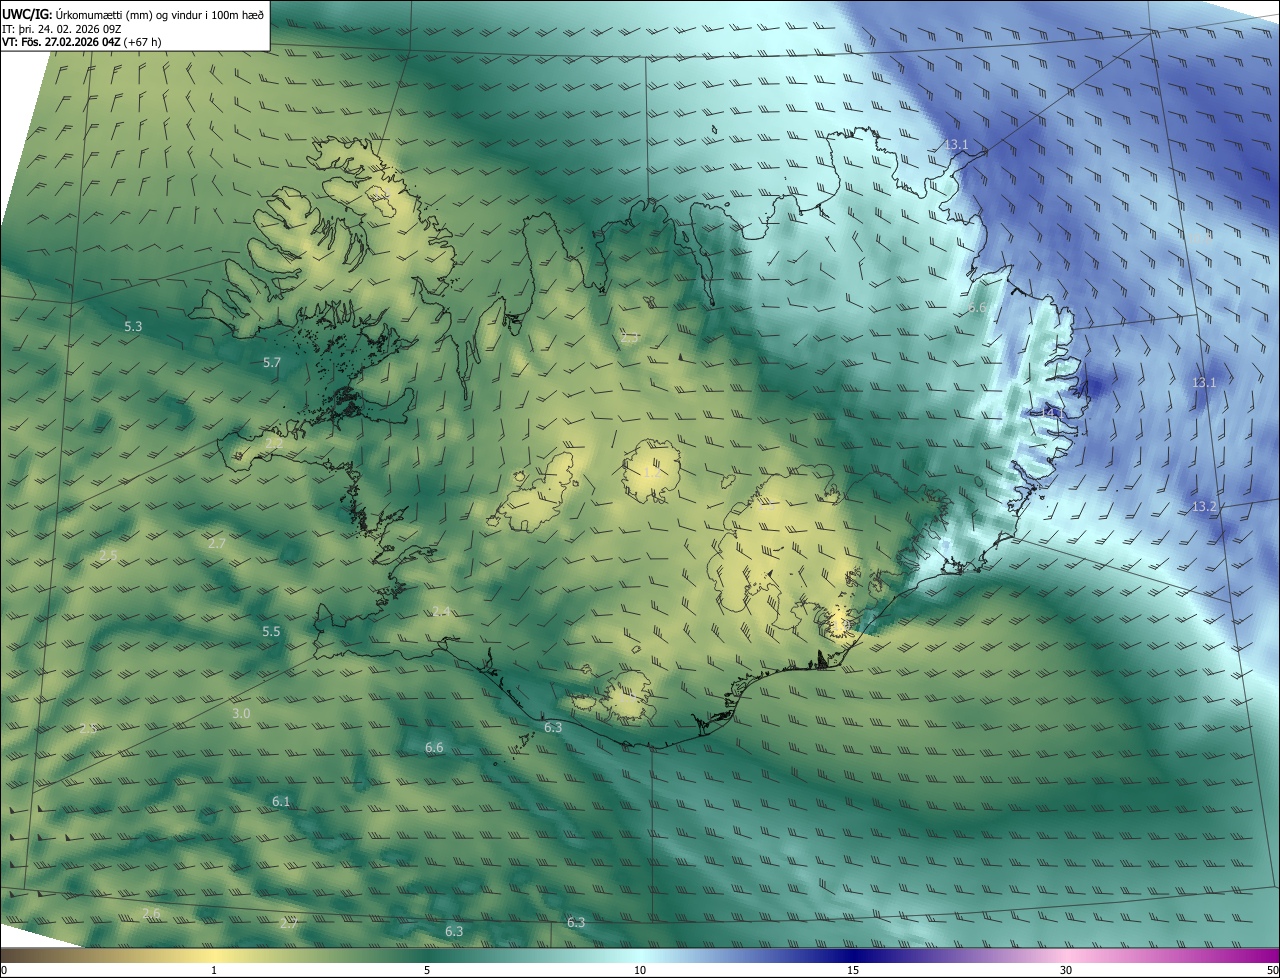Click the legend tick label 10
The image size is (1280, 978).
point(640,970)
